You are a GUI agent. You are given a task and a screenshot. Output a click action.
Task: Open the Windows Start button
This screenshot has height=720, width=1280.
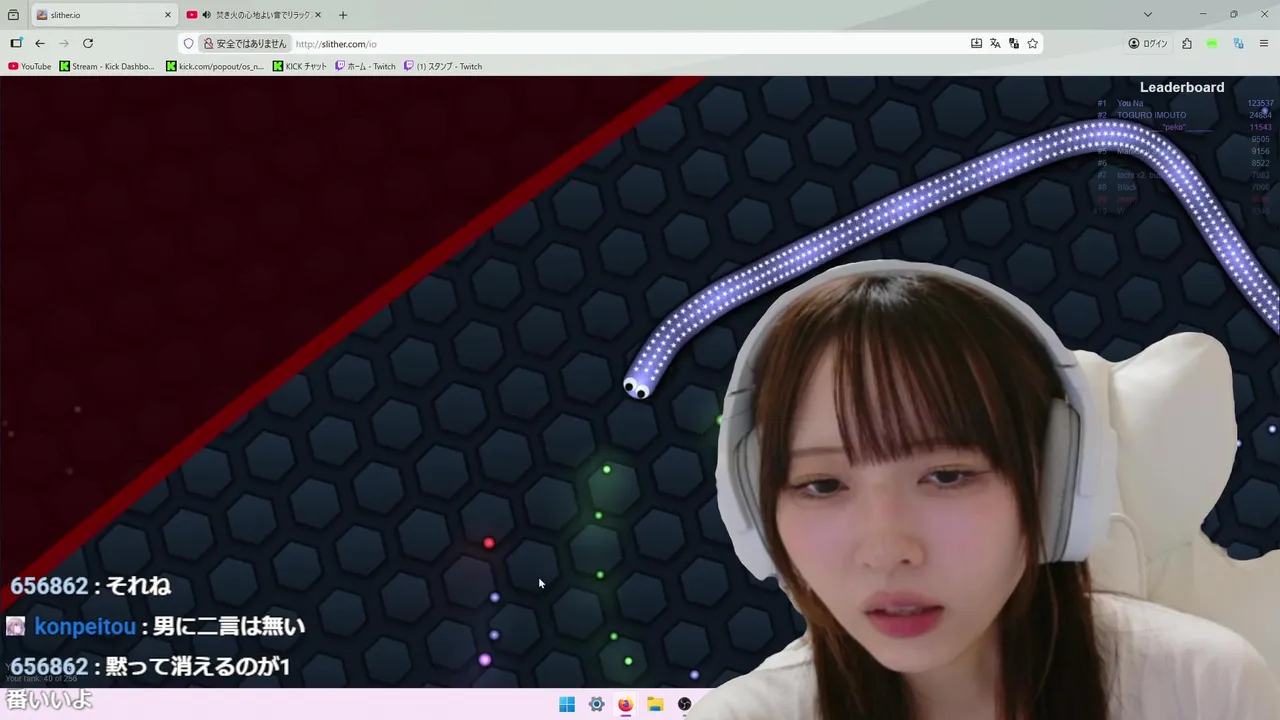pos(567,704)
